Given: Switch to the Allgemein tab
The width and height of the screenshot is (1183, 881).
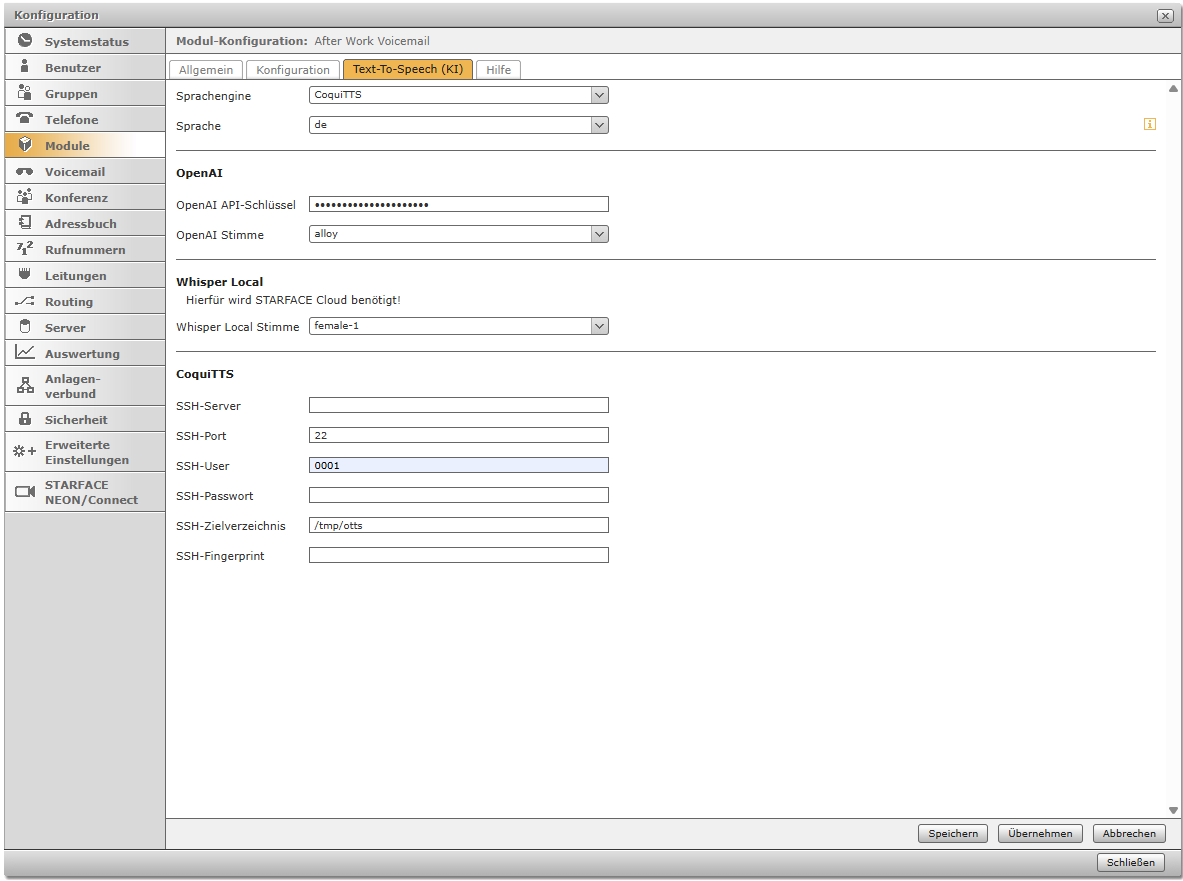Looking at the screenshot, I should (x=206, y=70).
